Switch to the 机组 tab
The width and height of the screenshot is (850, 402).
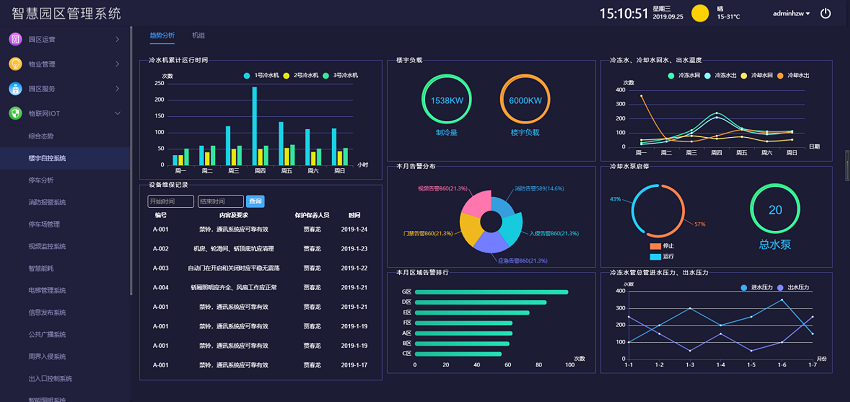coord(198,35)
